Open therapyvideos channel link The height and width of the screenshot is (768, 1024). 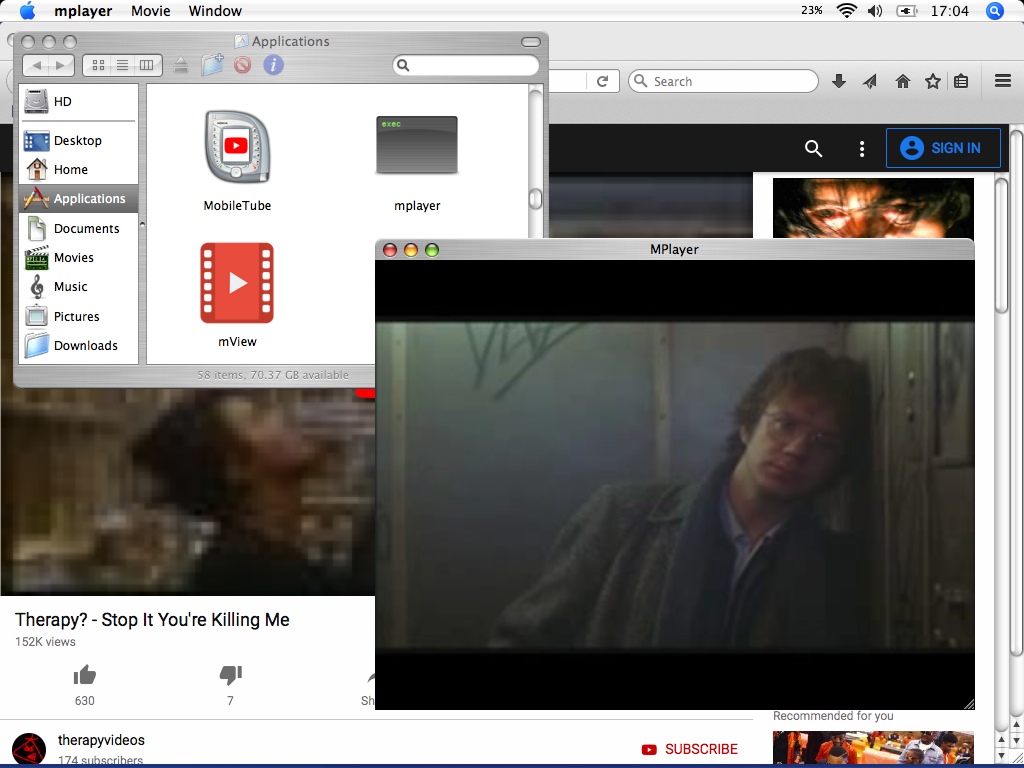(101, 740)
